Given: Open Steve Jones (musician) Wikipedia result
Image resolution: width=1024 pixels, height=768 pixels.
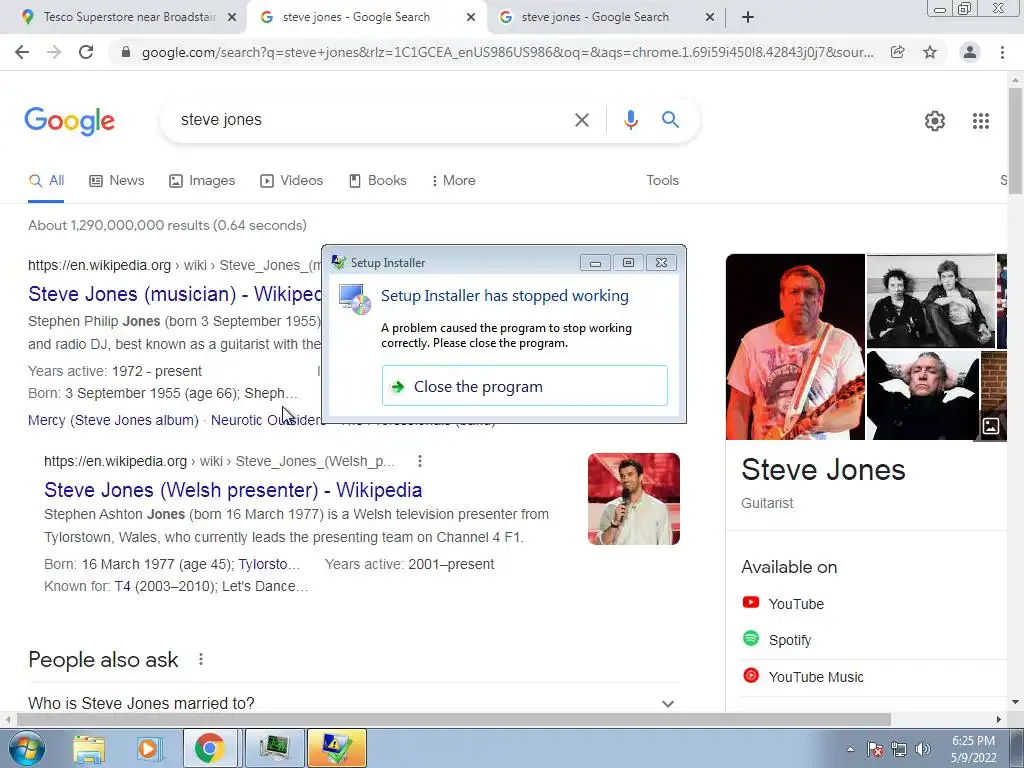Looking at the screenshot, I should coord(175,294).
